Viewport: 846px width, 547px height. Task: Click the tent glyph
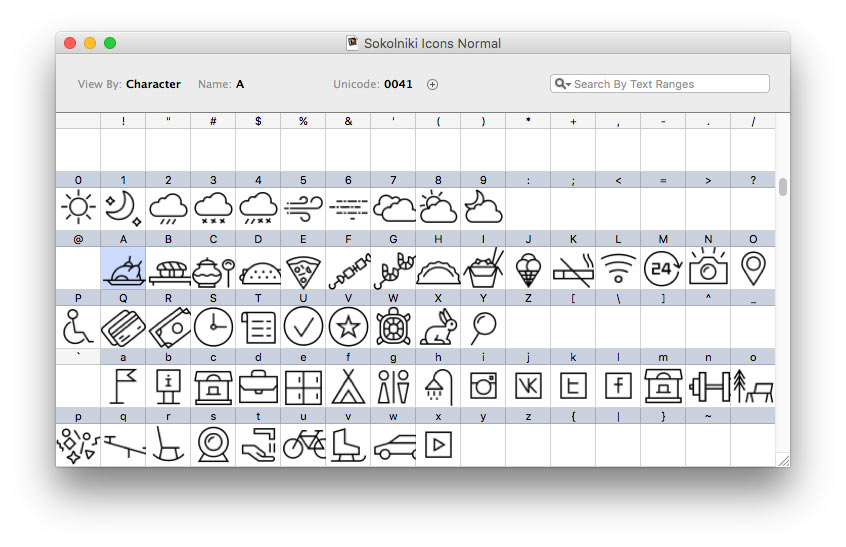348,385
